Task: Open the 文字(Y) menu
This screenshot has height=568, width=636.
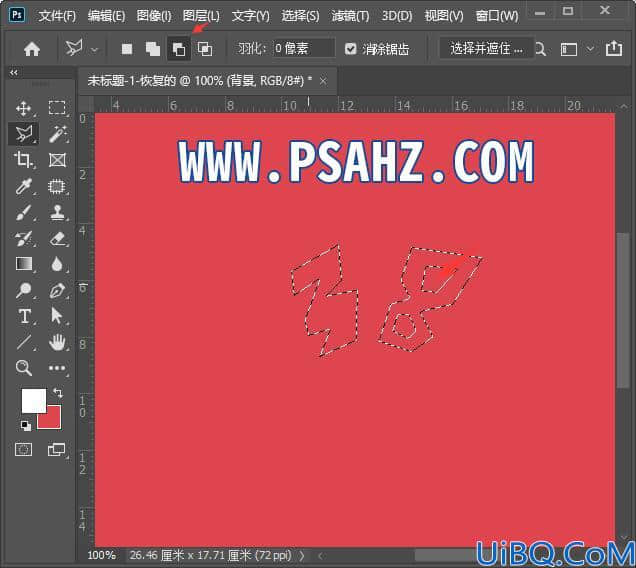Action: pyautogui.click(x=251, y=16)
